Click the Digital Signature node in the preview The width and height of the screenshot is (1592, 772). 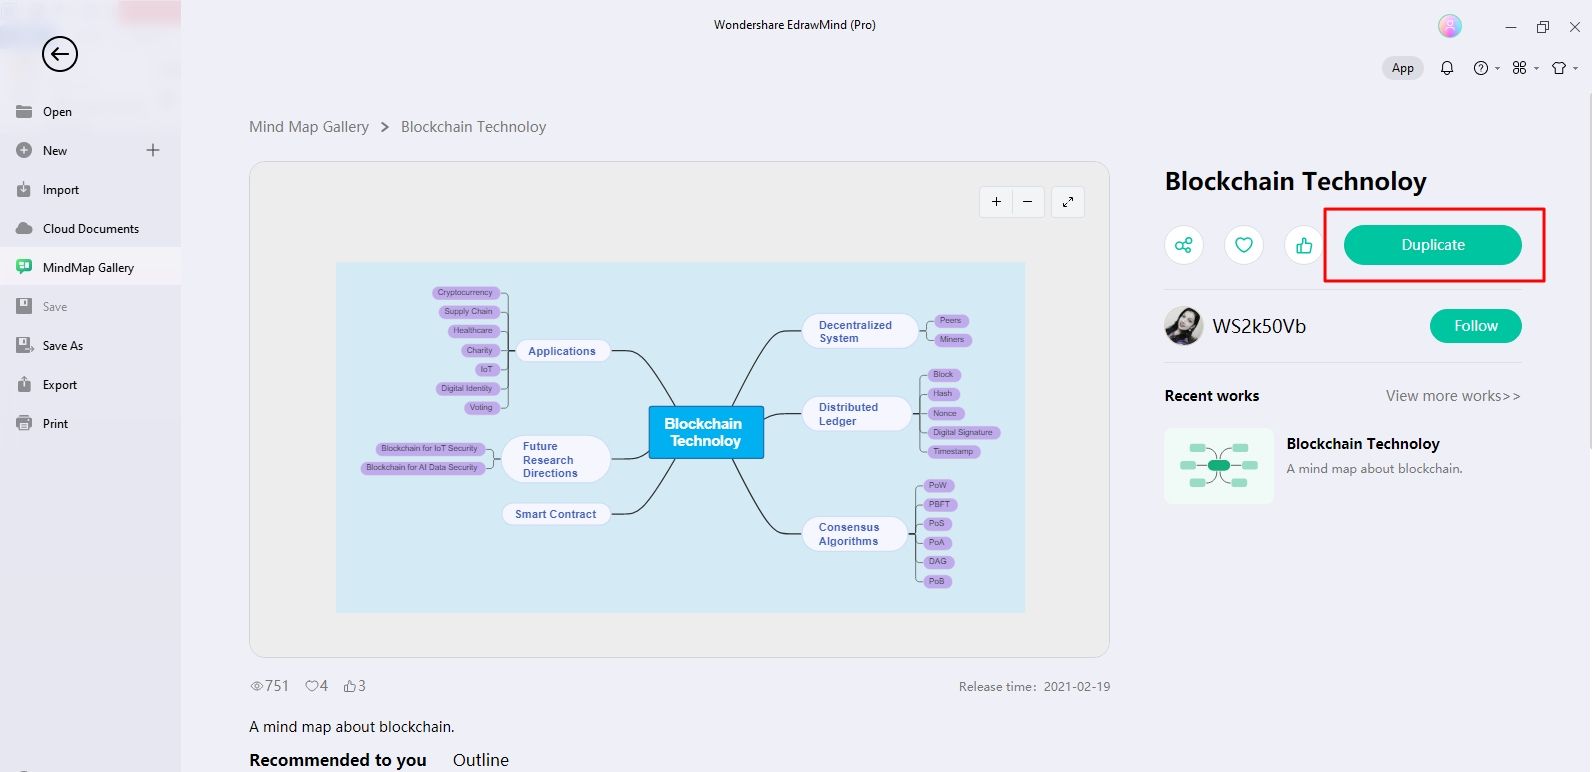pyautogui.click(x=963, y=432)
